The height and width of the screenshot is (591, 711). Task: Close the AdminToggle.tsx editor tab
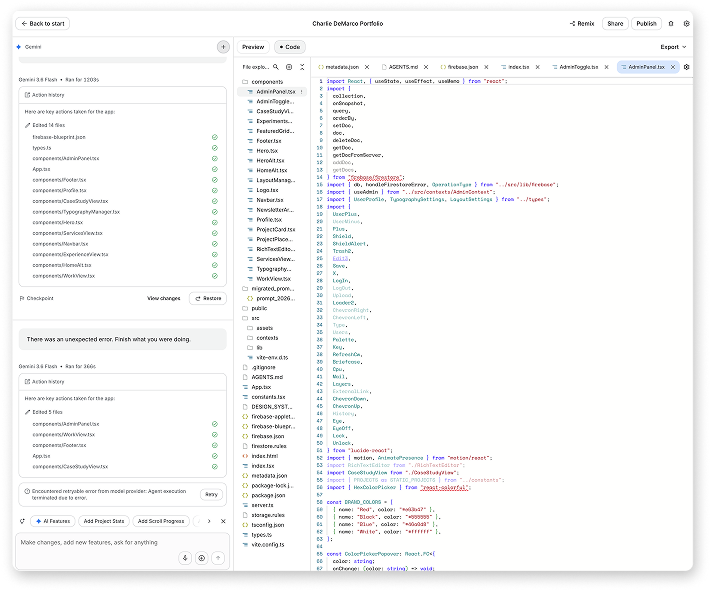coord(606,67)
